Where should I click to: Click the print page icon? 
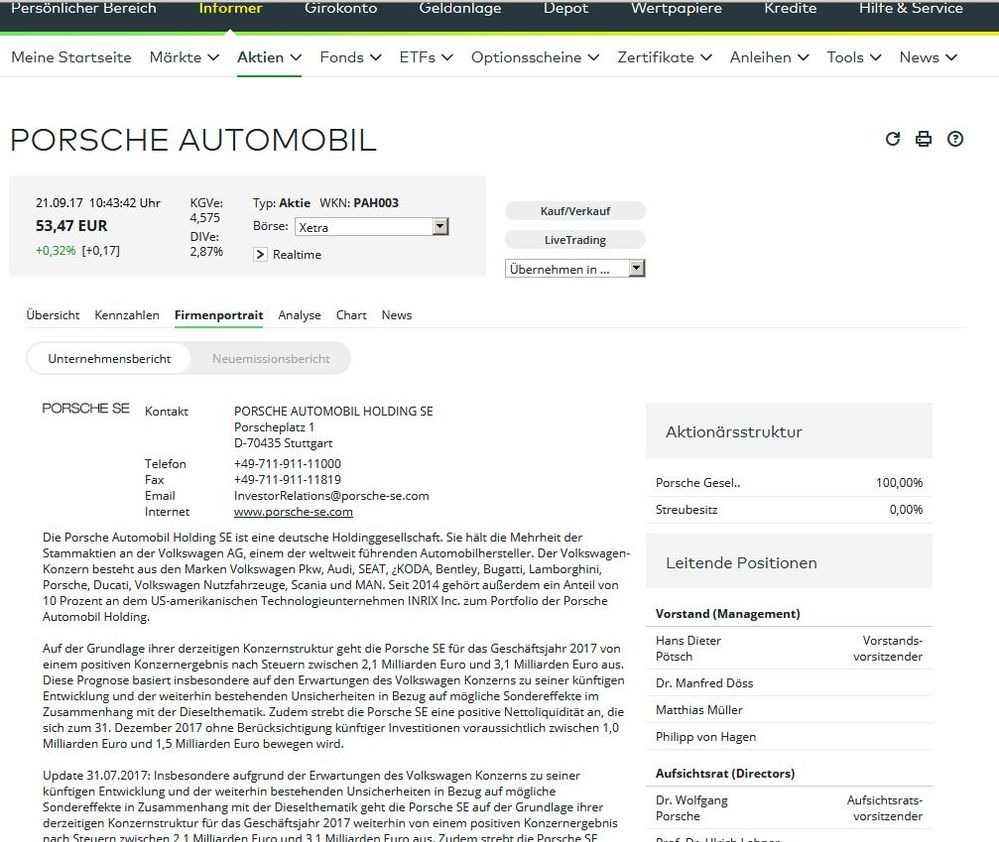[923, 139]
